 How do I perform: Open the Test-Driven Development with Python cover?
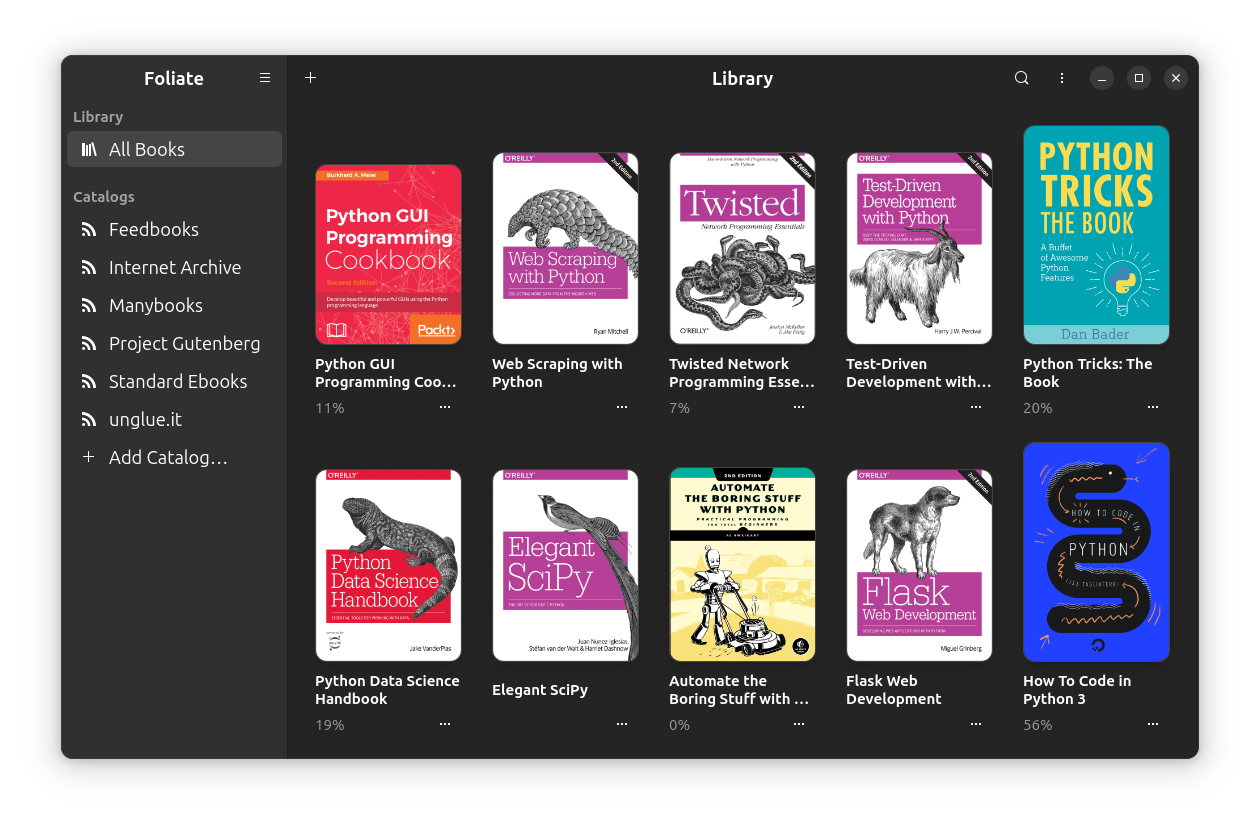(919, 248)
